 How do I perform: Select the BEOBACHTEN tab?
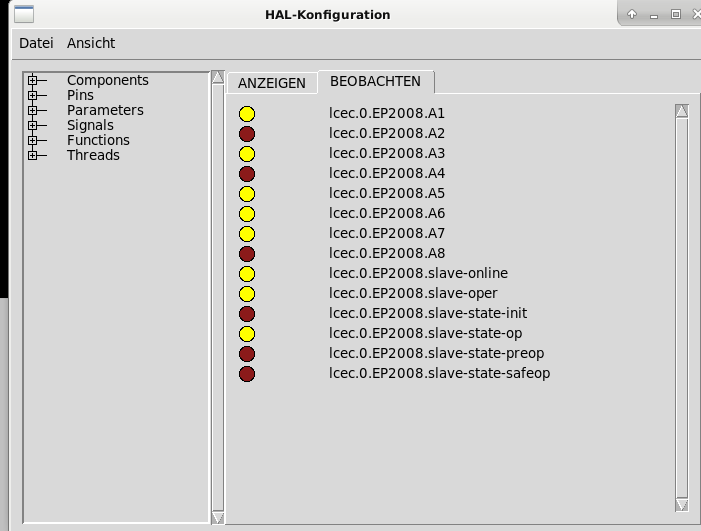tap(376, 81)
